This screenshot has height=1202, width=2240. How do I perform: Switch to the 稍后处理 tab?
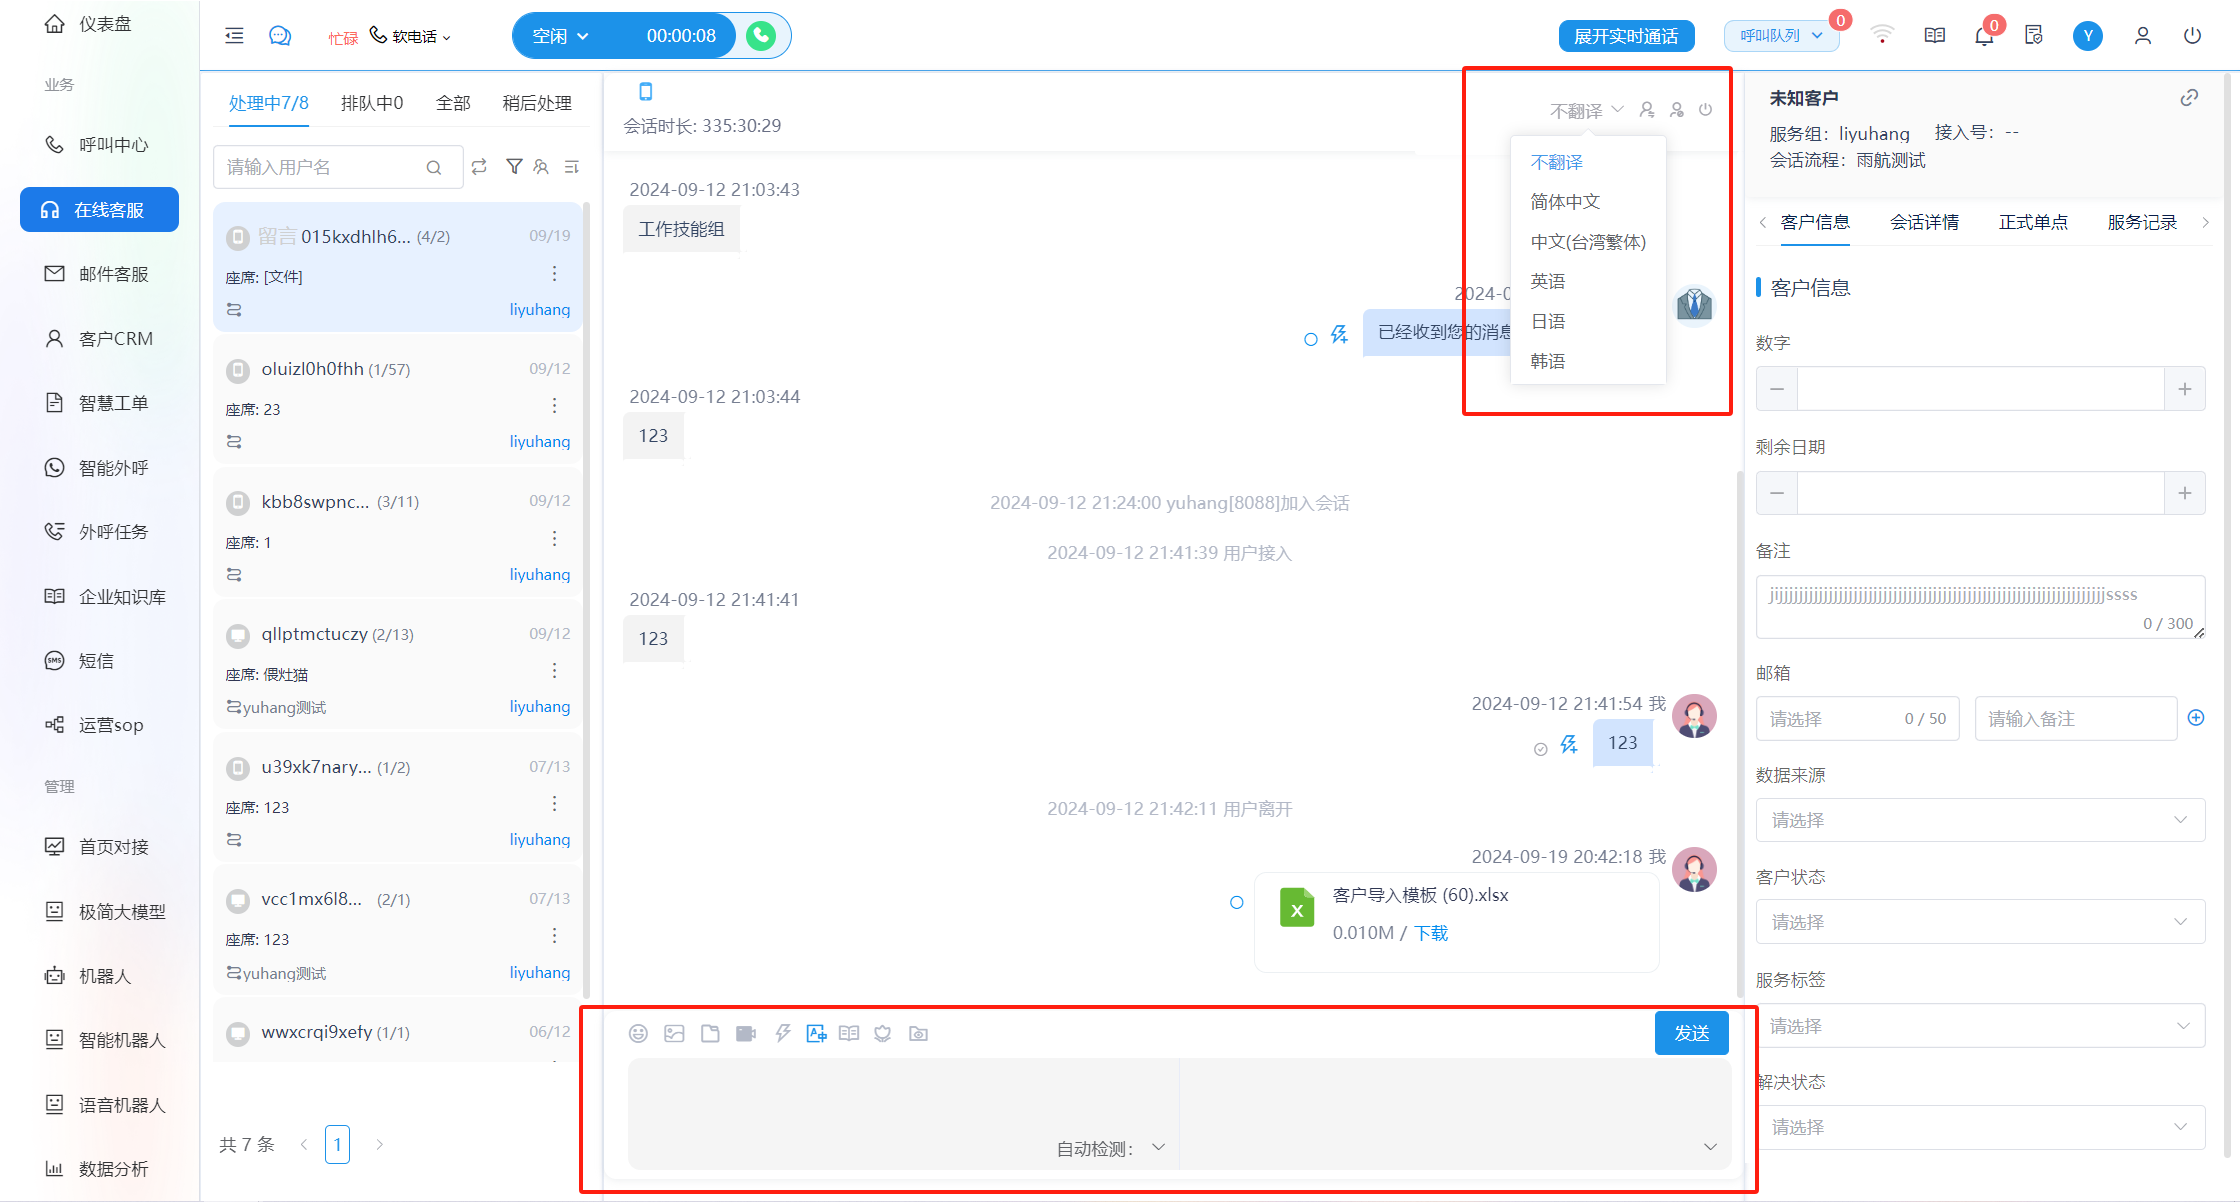coord(537,103)
